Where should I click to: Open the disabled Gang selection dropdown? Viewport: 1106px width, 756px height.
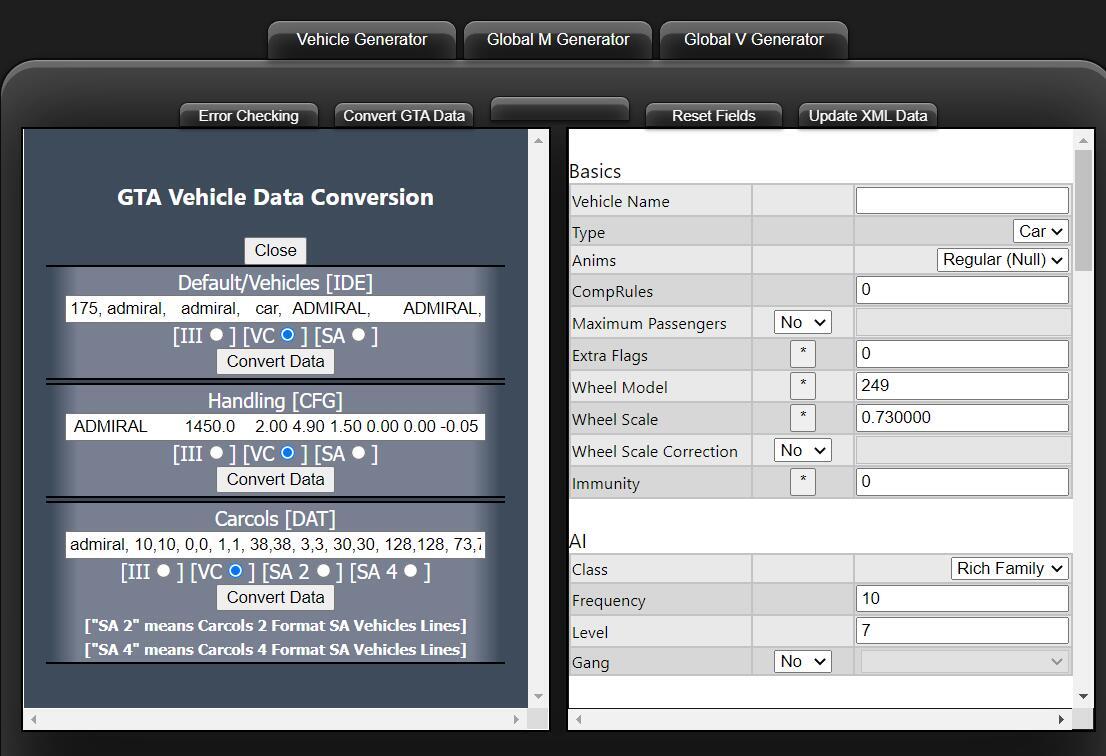click(964, 662)
